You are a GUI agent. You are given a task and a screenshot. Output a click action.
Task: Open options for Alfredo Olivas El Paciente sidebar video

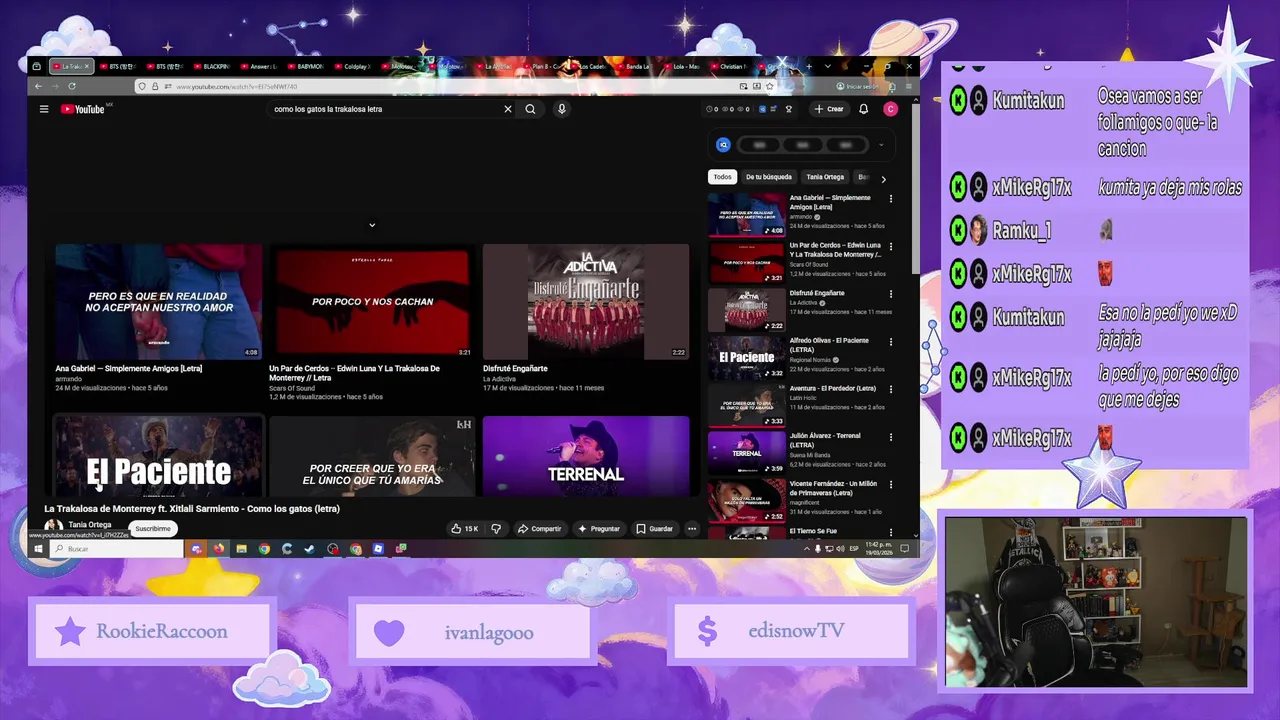(891, 341)
